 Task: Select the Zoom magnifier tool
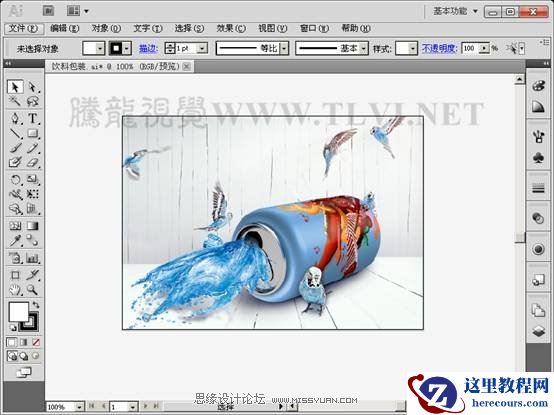pos(32,290)
